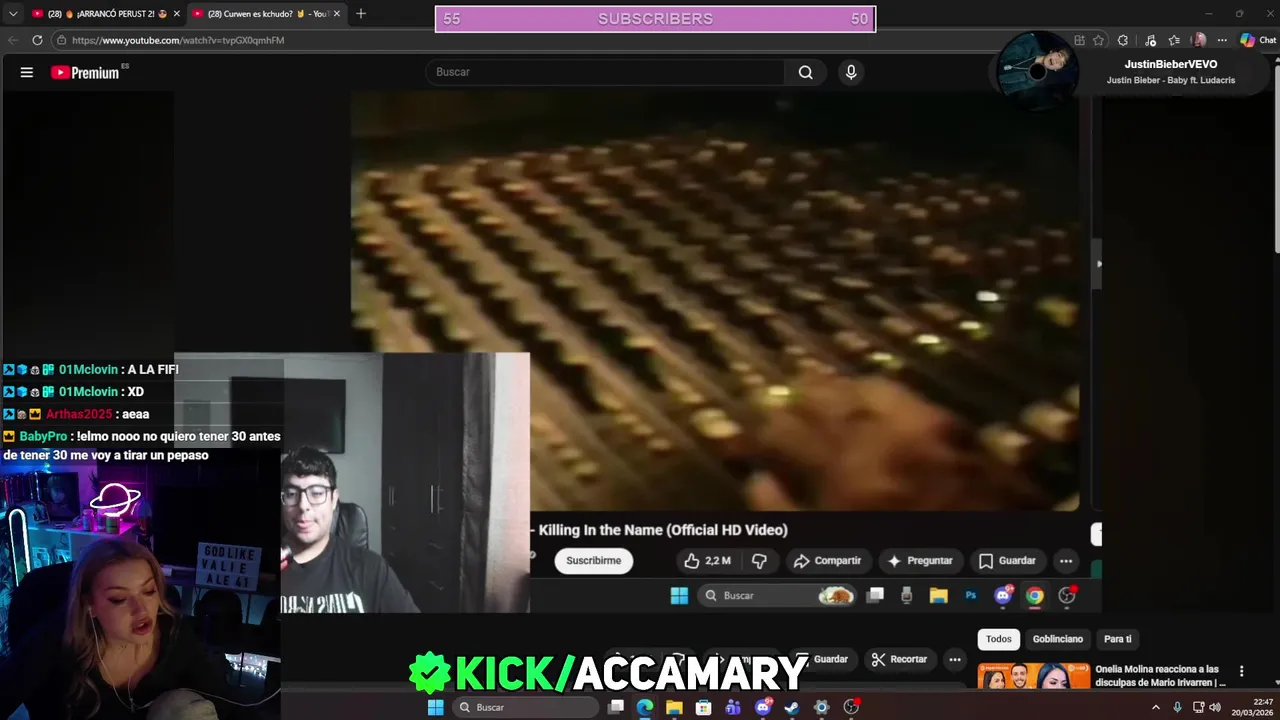This screenshot has width=1280, height=720.
Task: Open Microsoft Store on bottom taskbar
Action: click(703, 707)
